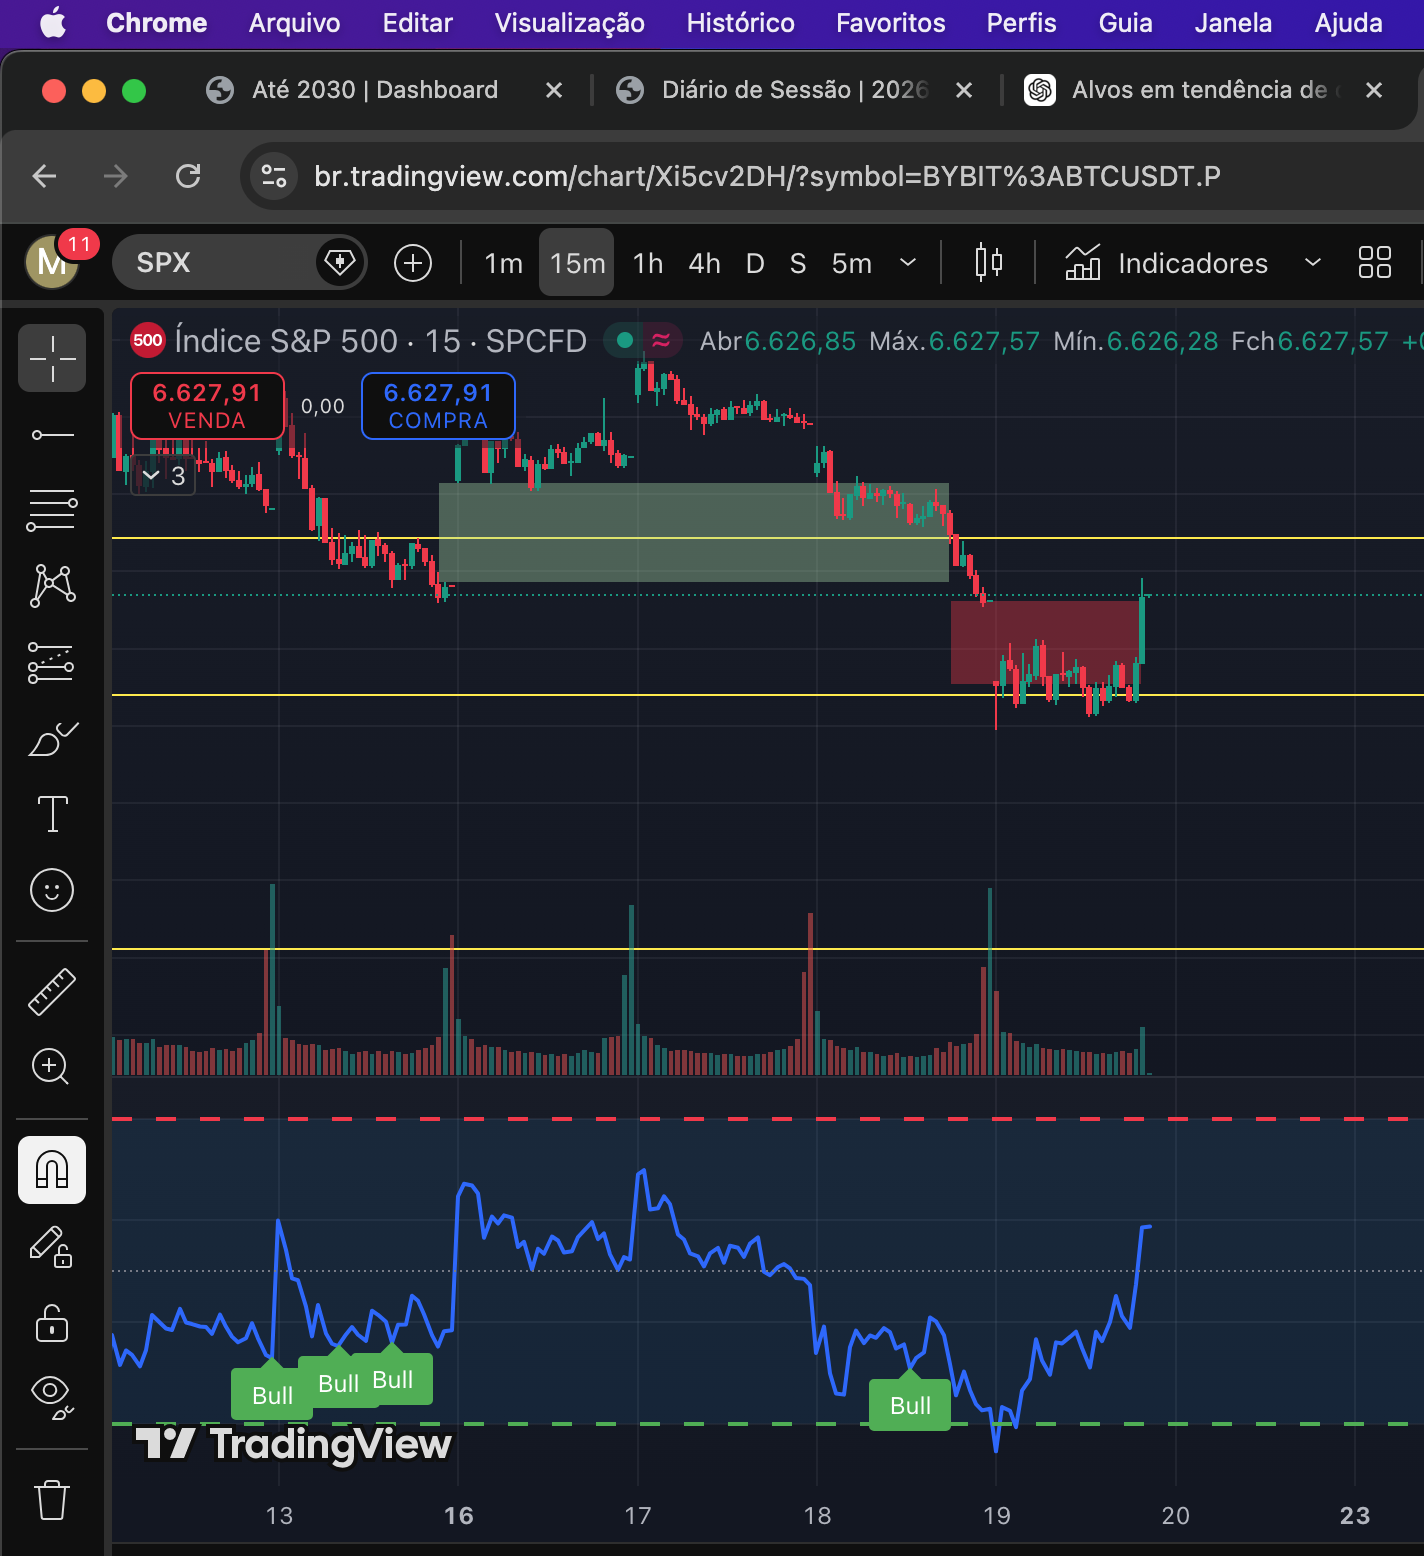Click the blue COMPRA buy button
The image size is (1424, 1556).
tap(438, 406)
